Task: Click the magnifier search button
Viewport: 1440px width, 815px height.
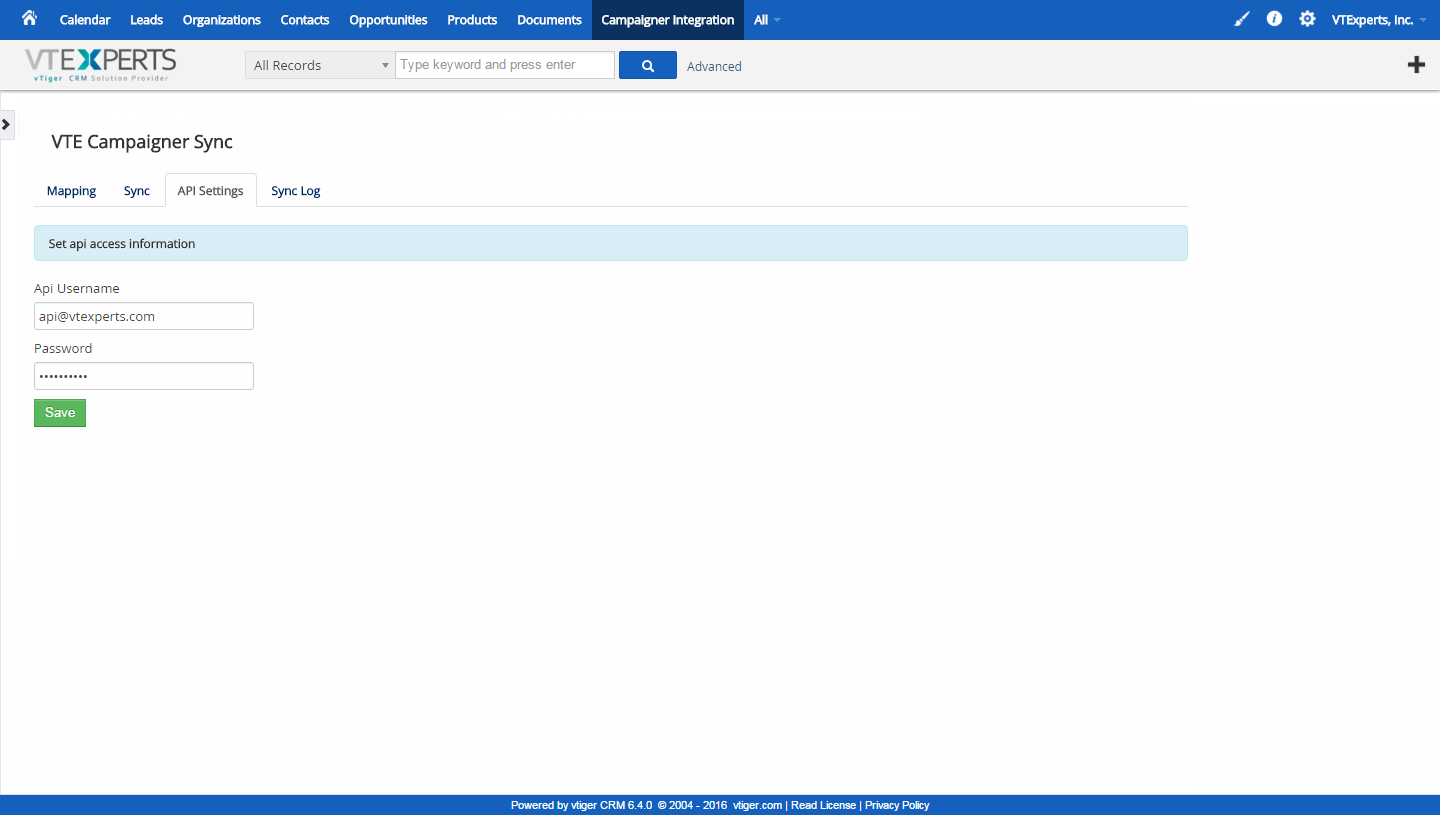Action: point(648,66)
